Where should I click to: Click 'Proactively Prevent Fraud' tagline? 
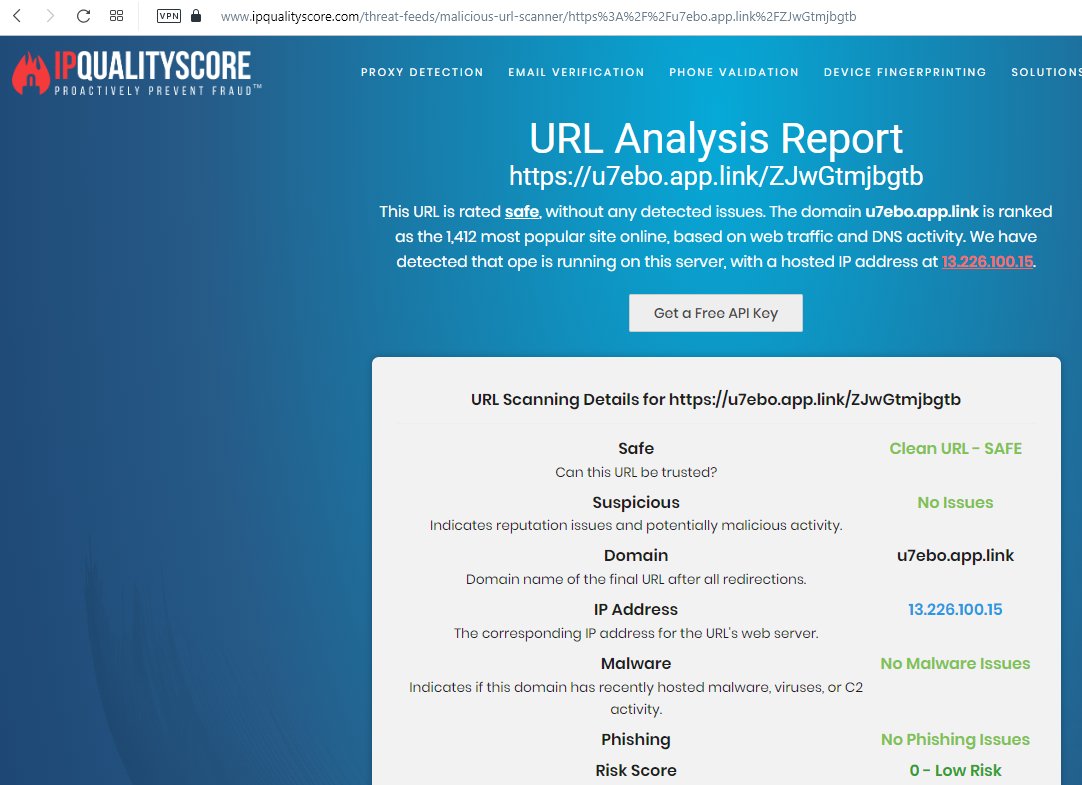(x=157, y=90)
